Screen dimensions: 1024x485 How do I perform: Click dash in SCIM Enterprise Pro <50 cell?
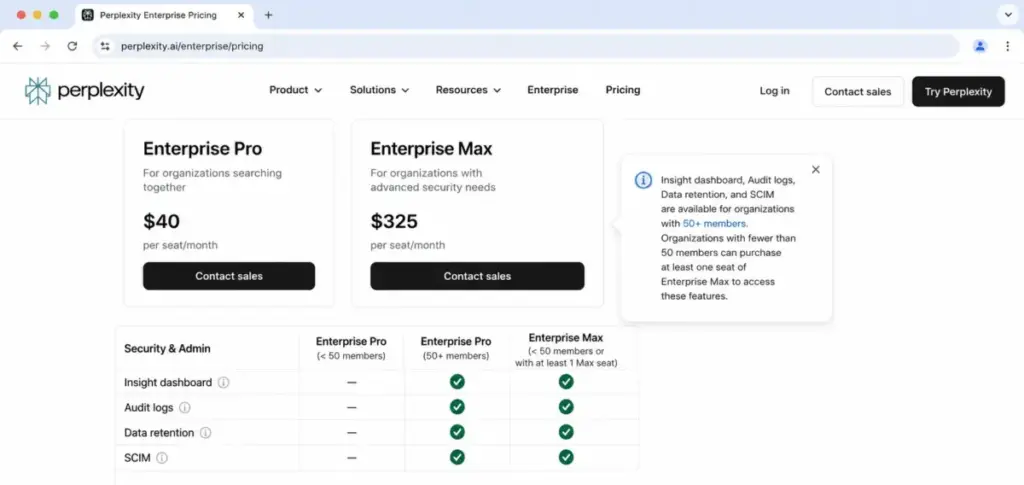coord(351,458)
